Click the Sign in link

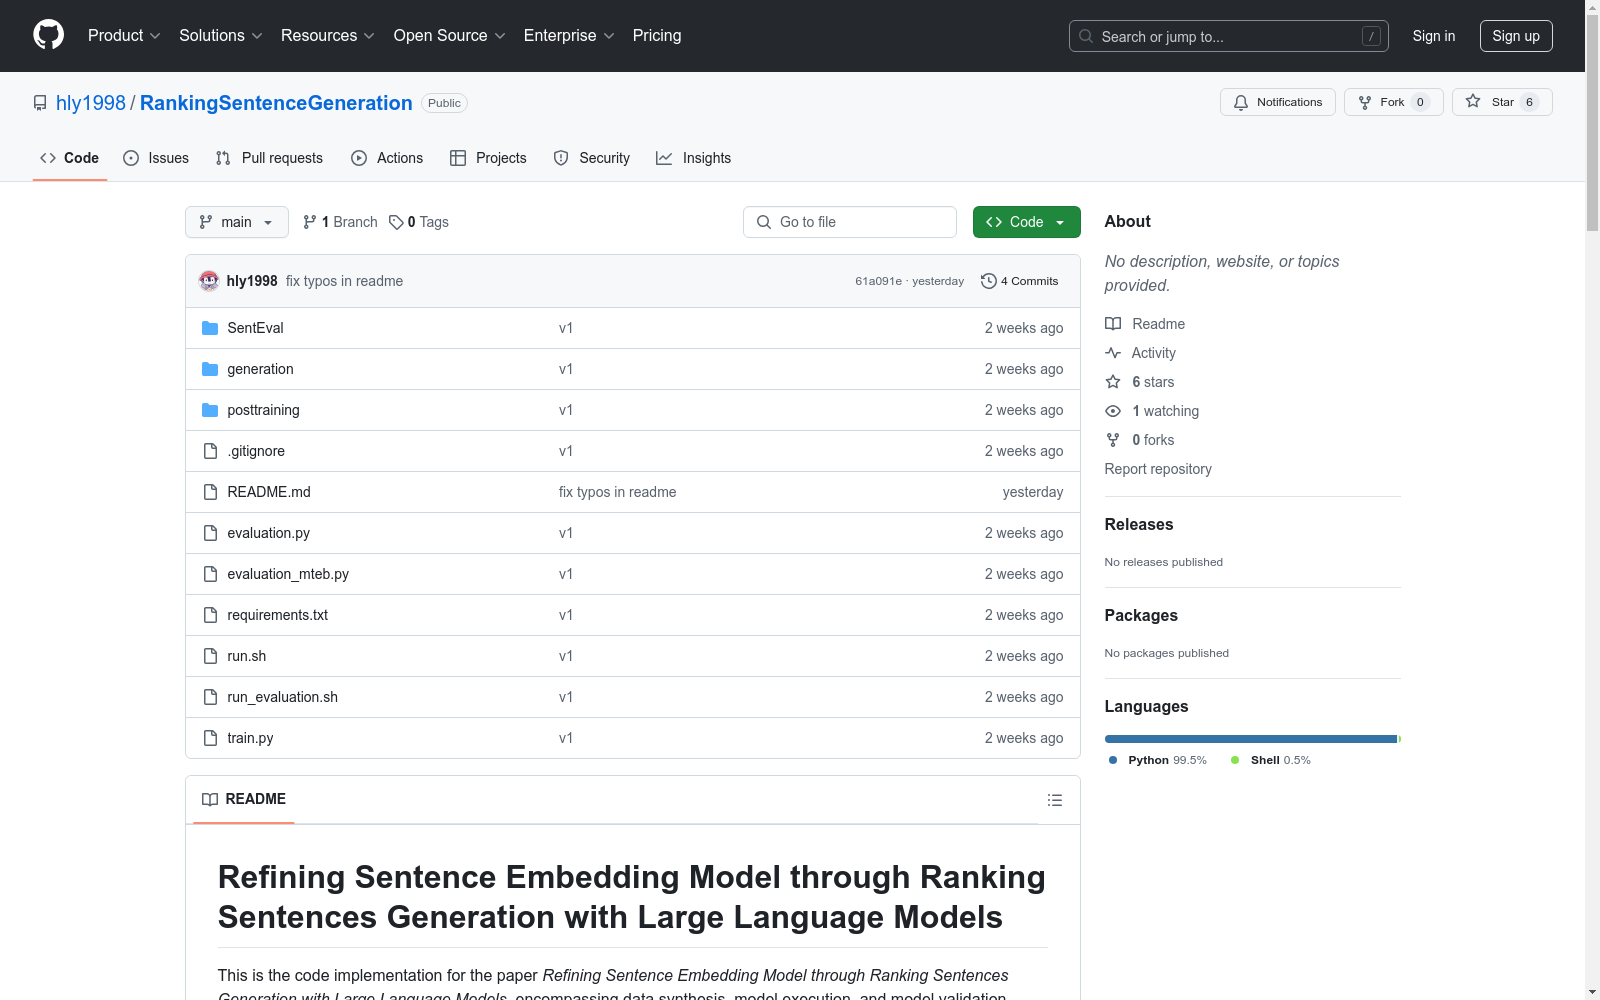(x=1434, y=36)
